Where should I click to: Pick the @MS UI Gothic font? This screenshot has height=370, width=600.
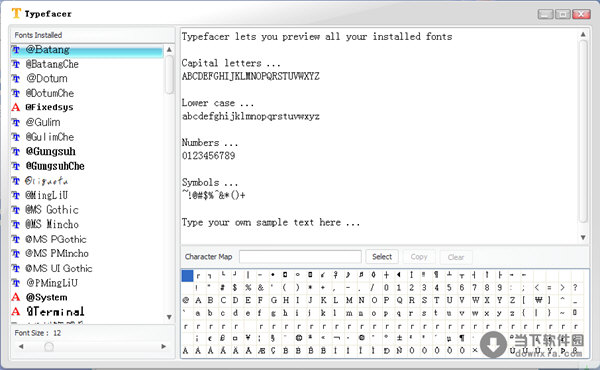(59, 268)
